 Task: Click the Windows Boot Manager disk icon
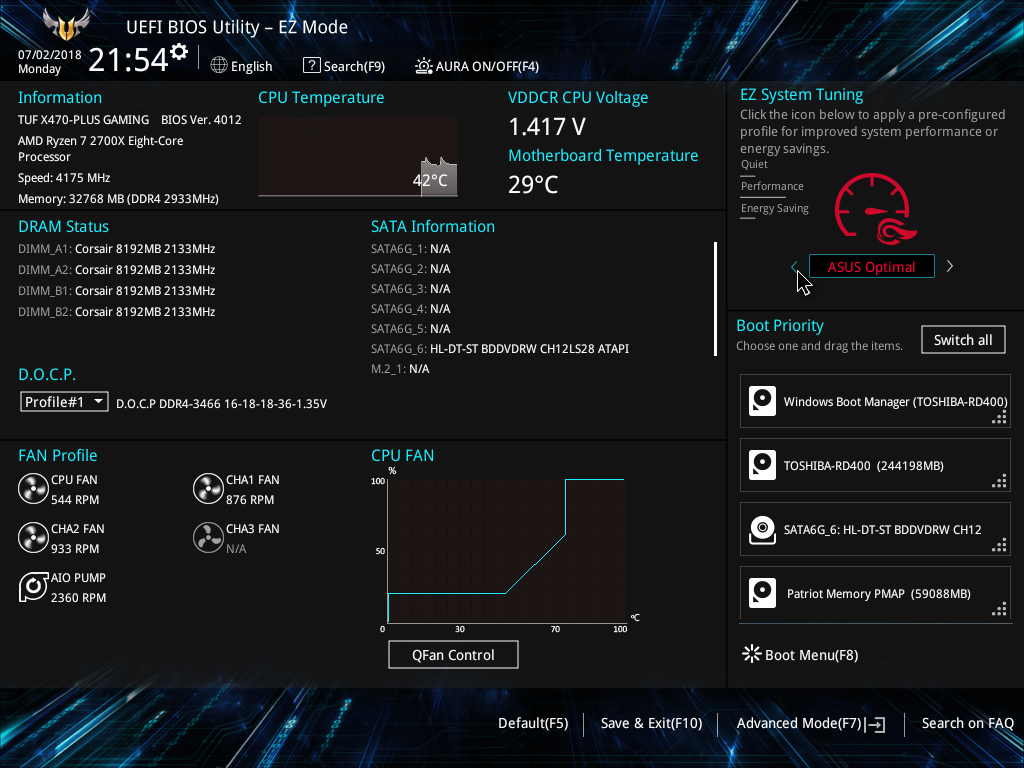coord(762,401)
